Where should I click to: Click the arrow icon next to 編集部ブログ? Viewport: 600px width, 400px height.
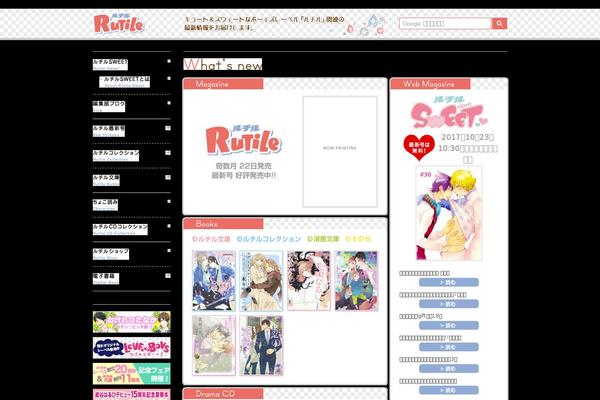pyautogui.click(x=169, y=103)
